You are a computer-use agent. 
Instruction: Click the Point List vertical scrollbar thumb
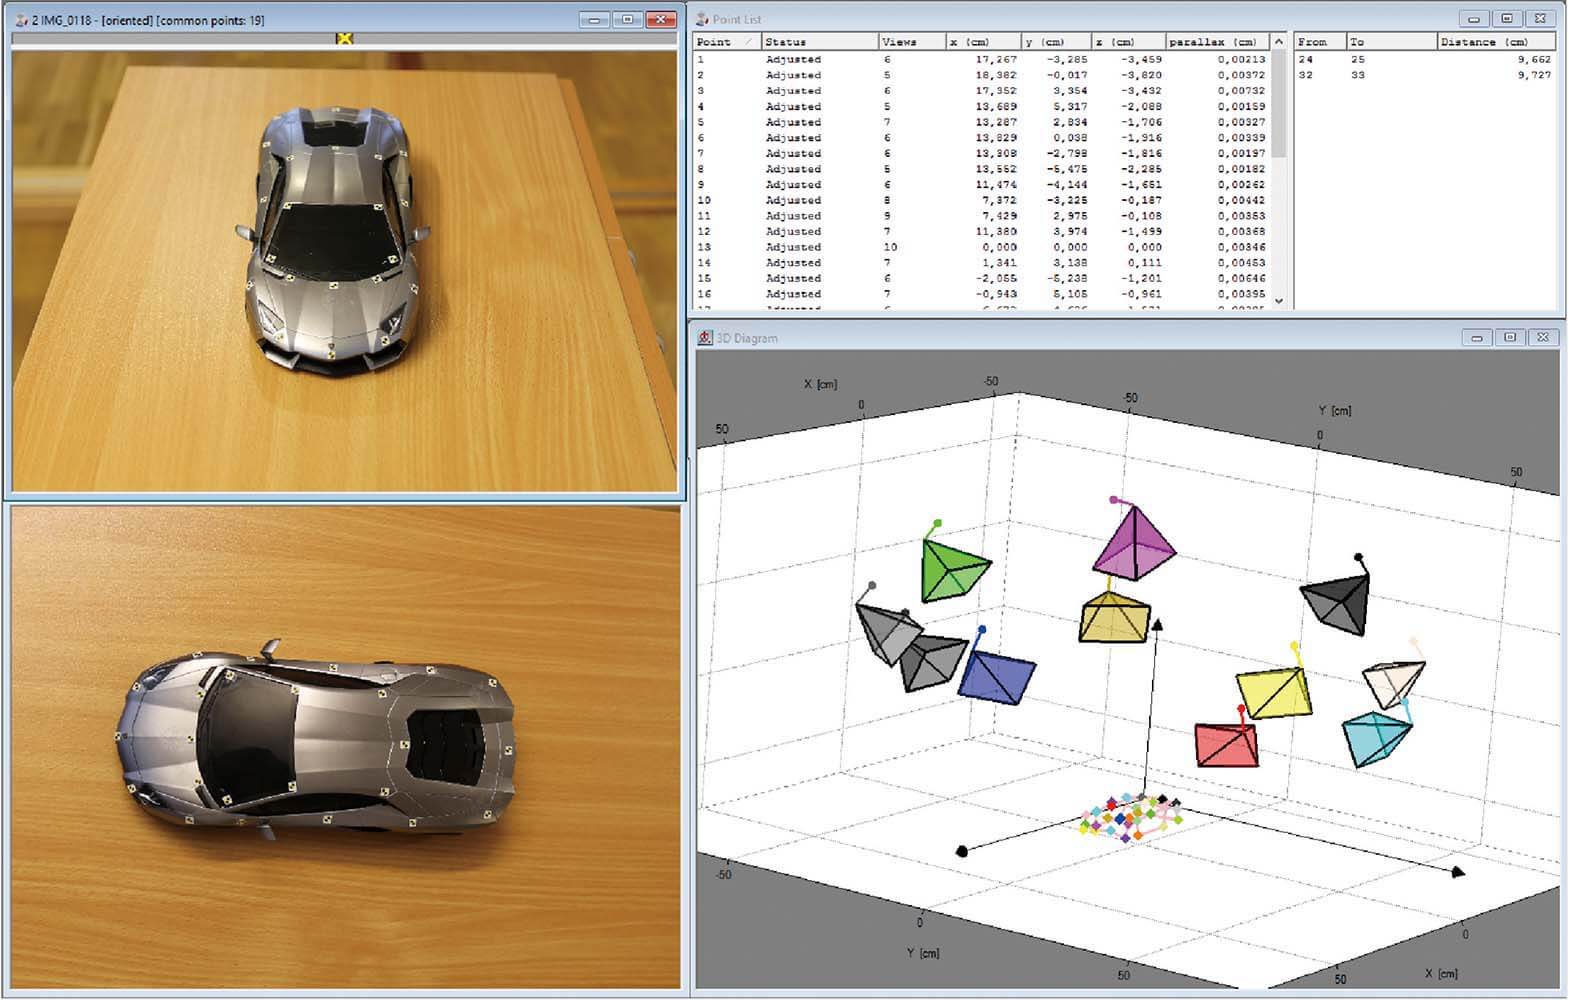(1278, 105)
